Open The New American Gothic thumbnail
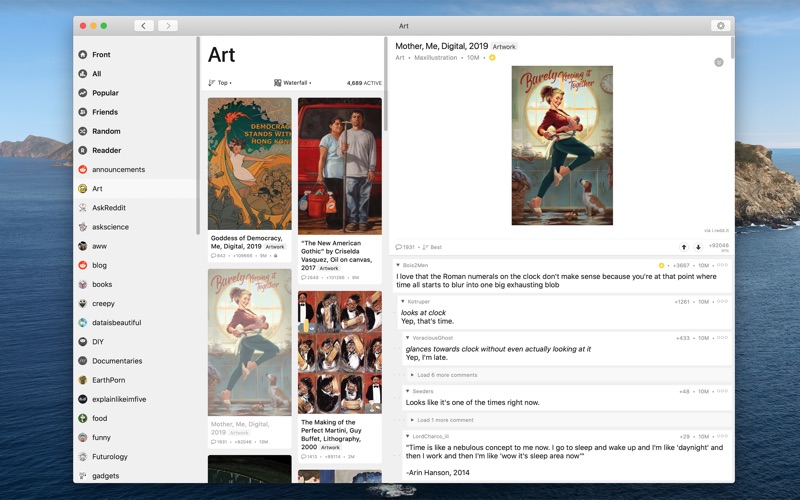This screenshot has height=500, width=800. coord(340,166)
